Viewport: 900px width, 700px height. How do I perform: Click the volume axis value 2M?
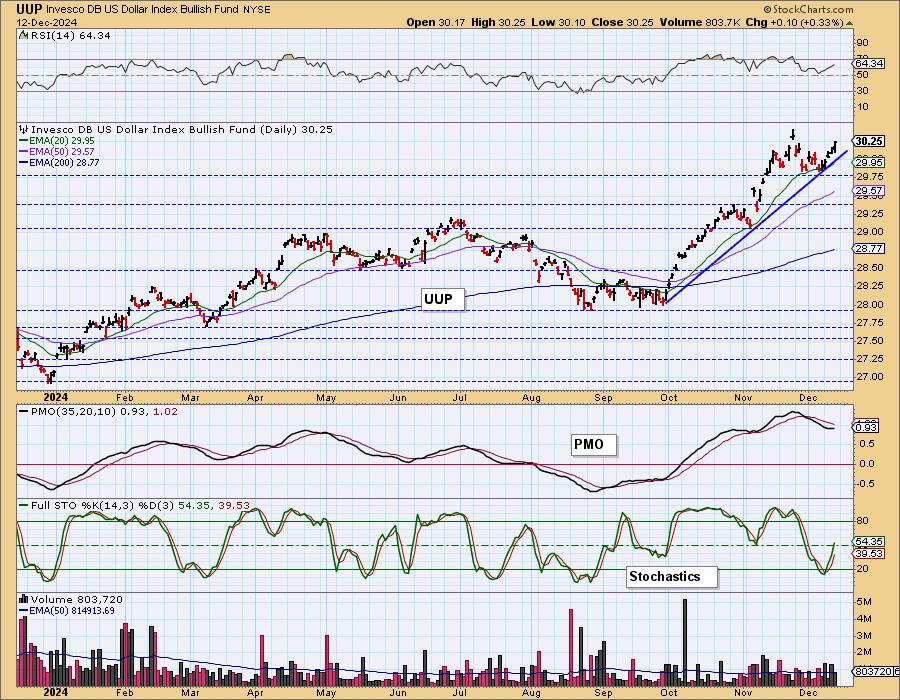click(x=864, y=652)
